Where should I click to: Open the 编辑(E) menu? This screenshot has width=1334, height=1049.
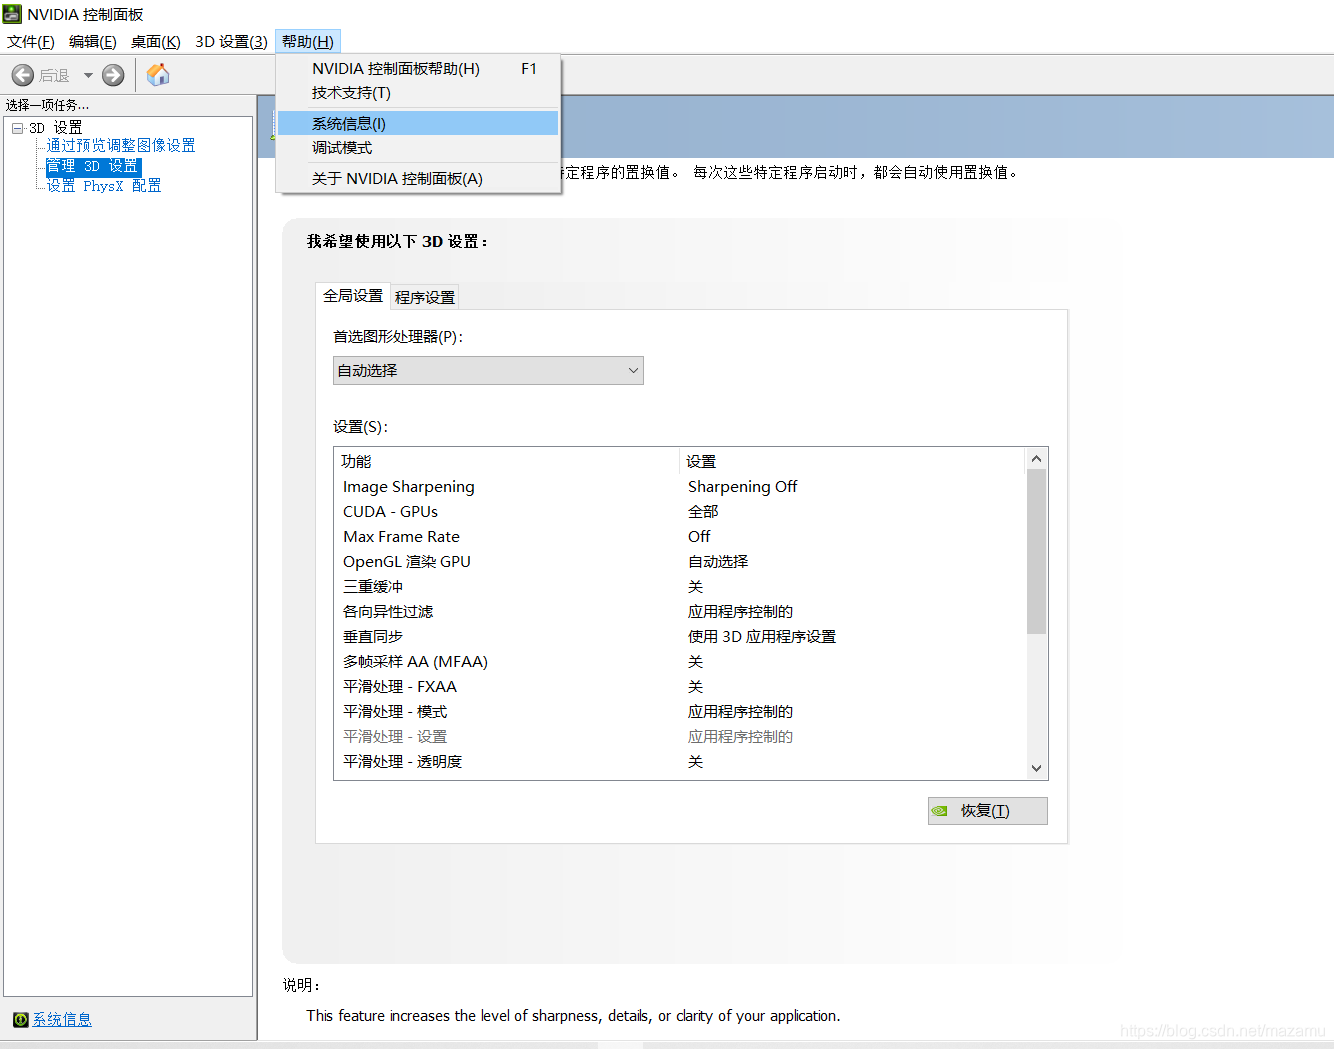pyautogui.click(x=93, y=41)
